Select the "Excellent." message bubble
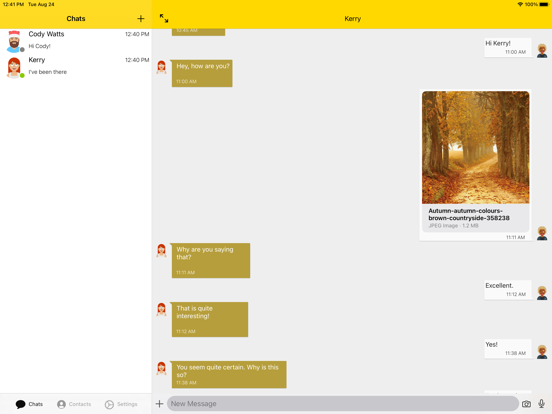 coord(508,290)
